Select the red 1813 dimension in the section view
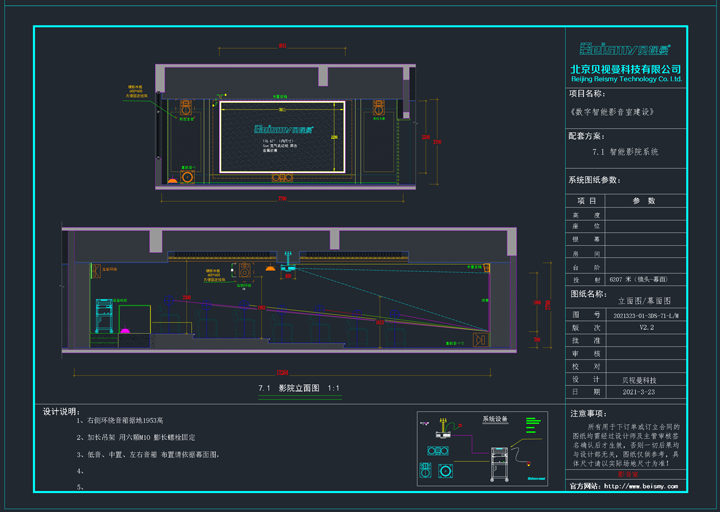The height and width of the screenshot is (512, 720). click(x=379, y=322)
